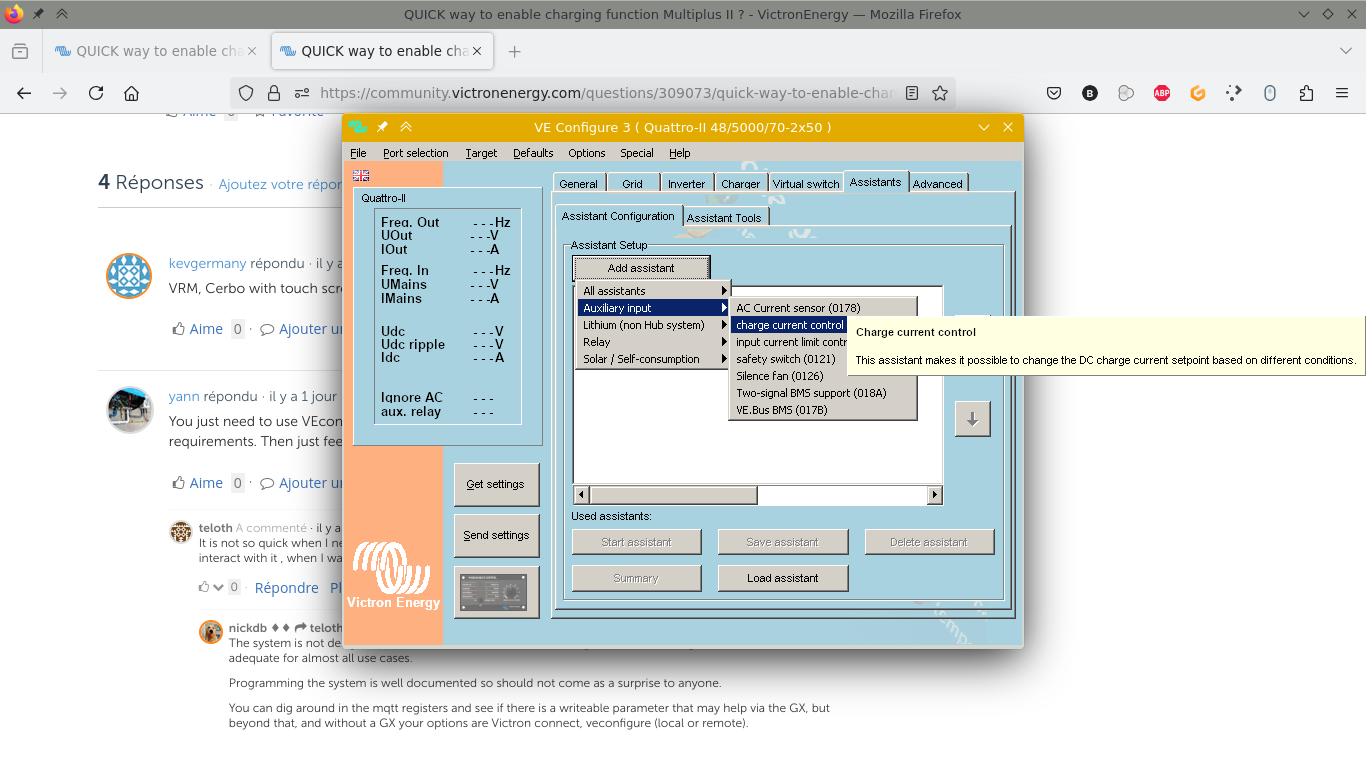Click Ajoutez votre réponse link
1366x768 pixels.
coord(281,184)
